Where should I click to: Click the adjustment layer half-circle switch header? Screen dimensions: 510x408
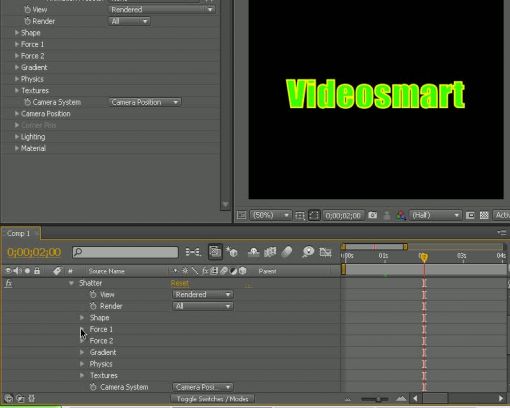tap(233, 271)
